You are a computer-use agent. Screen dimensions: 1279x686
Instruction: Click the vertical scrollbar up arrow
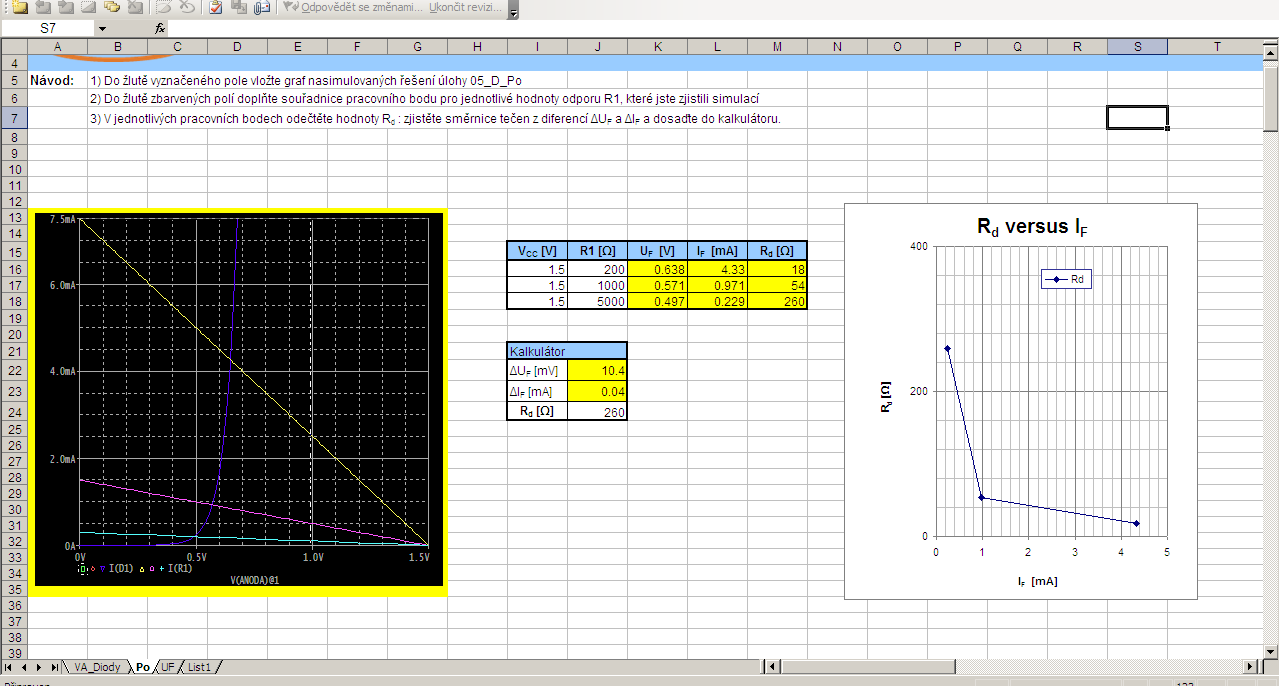tap(1271, 53)
